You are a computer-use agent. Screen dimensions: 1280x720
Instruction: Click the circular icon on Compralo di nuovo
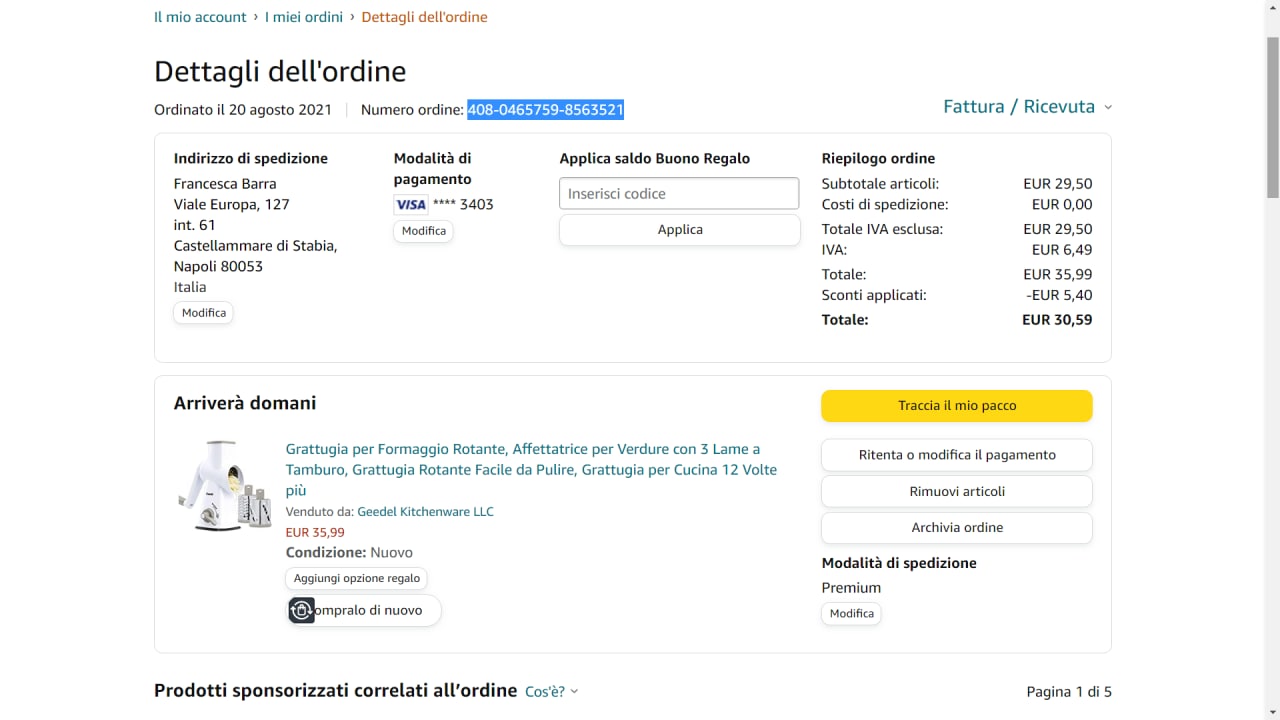(302, 610)
